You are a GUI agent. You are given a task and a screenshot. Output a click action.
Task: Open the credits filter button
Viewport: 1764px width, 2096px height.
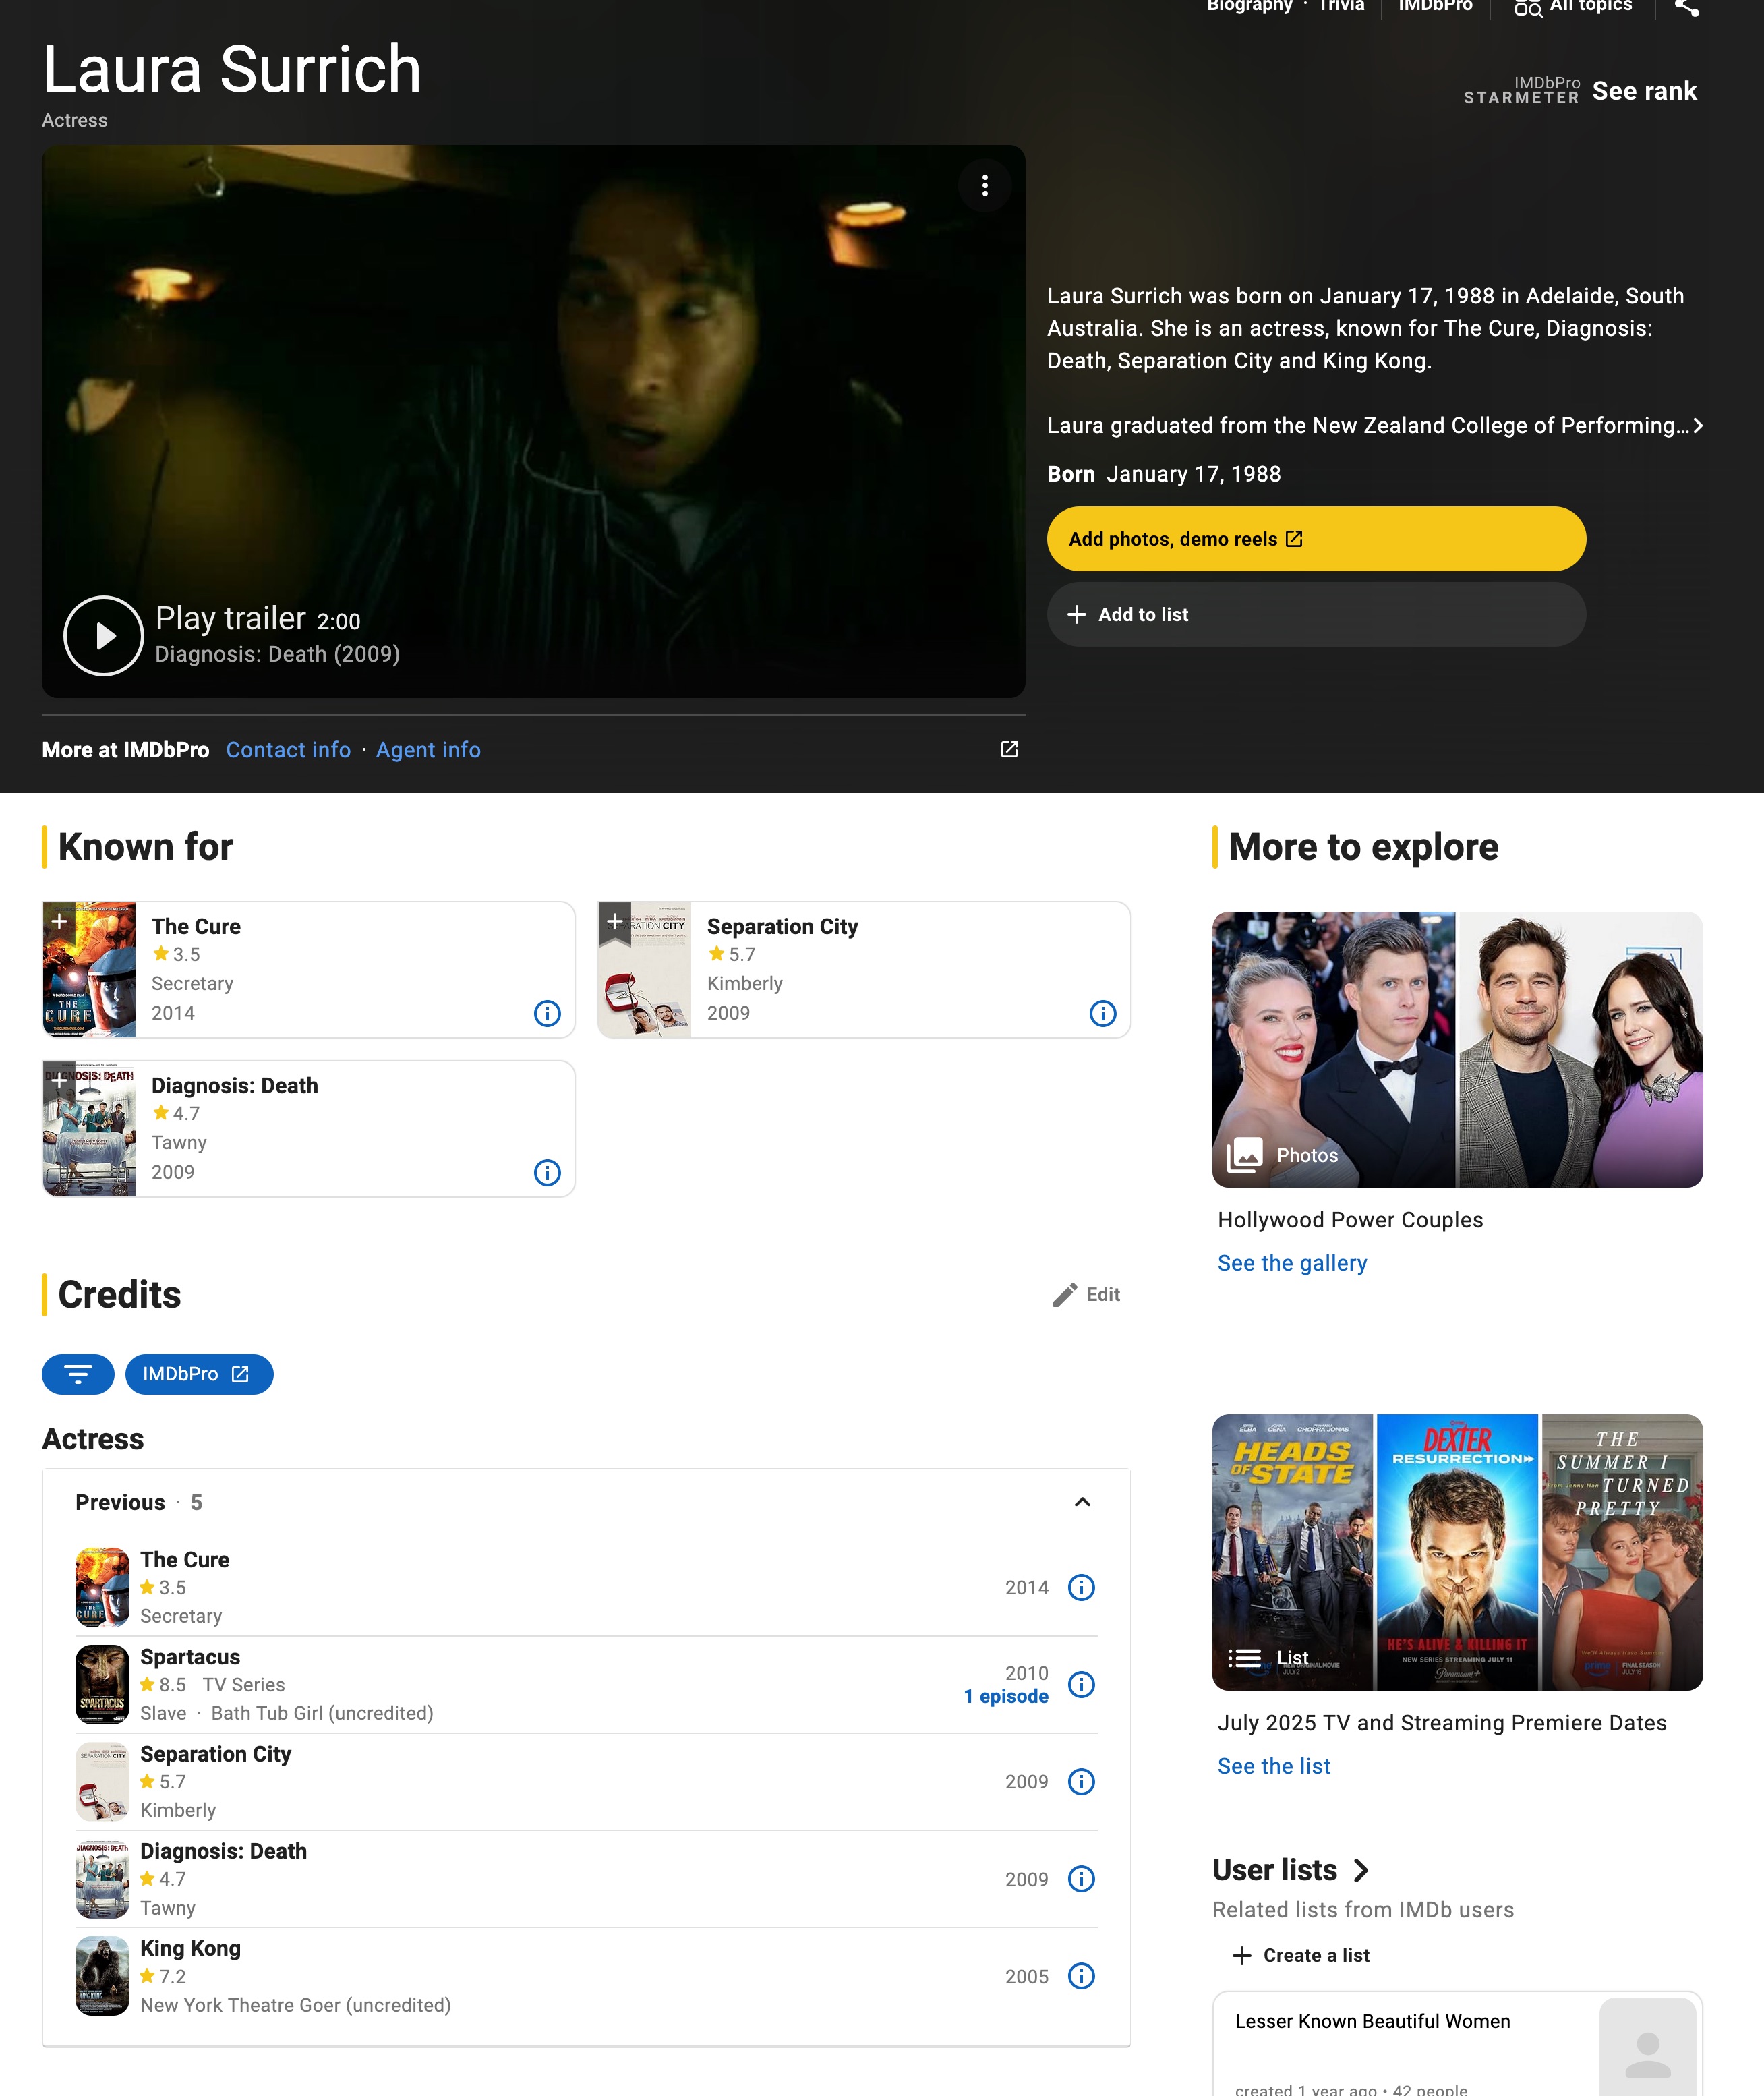coord(78,1374)
